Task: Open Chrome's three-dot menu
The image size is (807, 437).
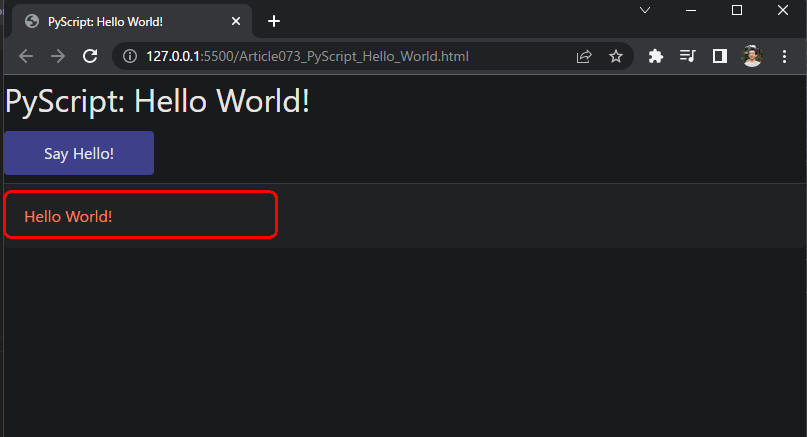Action: tap(784, 56)
